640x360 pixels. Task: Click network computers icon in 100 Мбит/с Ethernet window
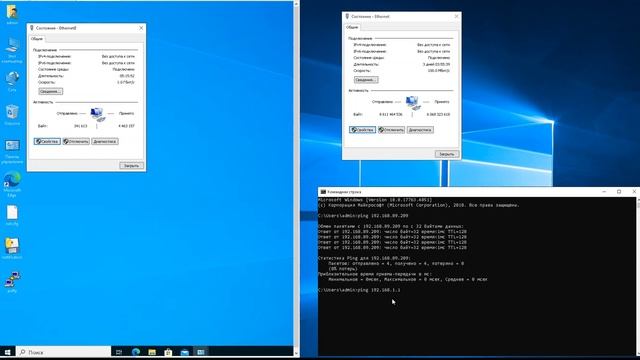(x=413, y=103)
